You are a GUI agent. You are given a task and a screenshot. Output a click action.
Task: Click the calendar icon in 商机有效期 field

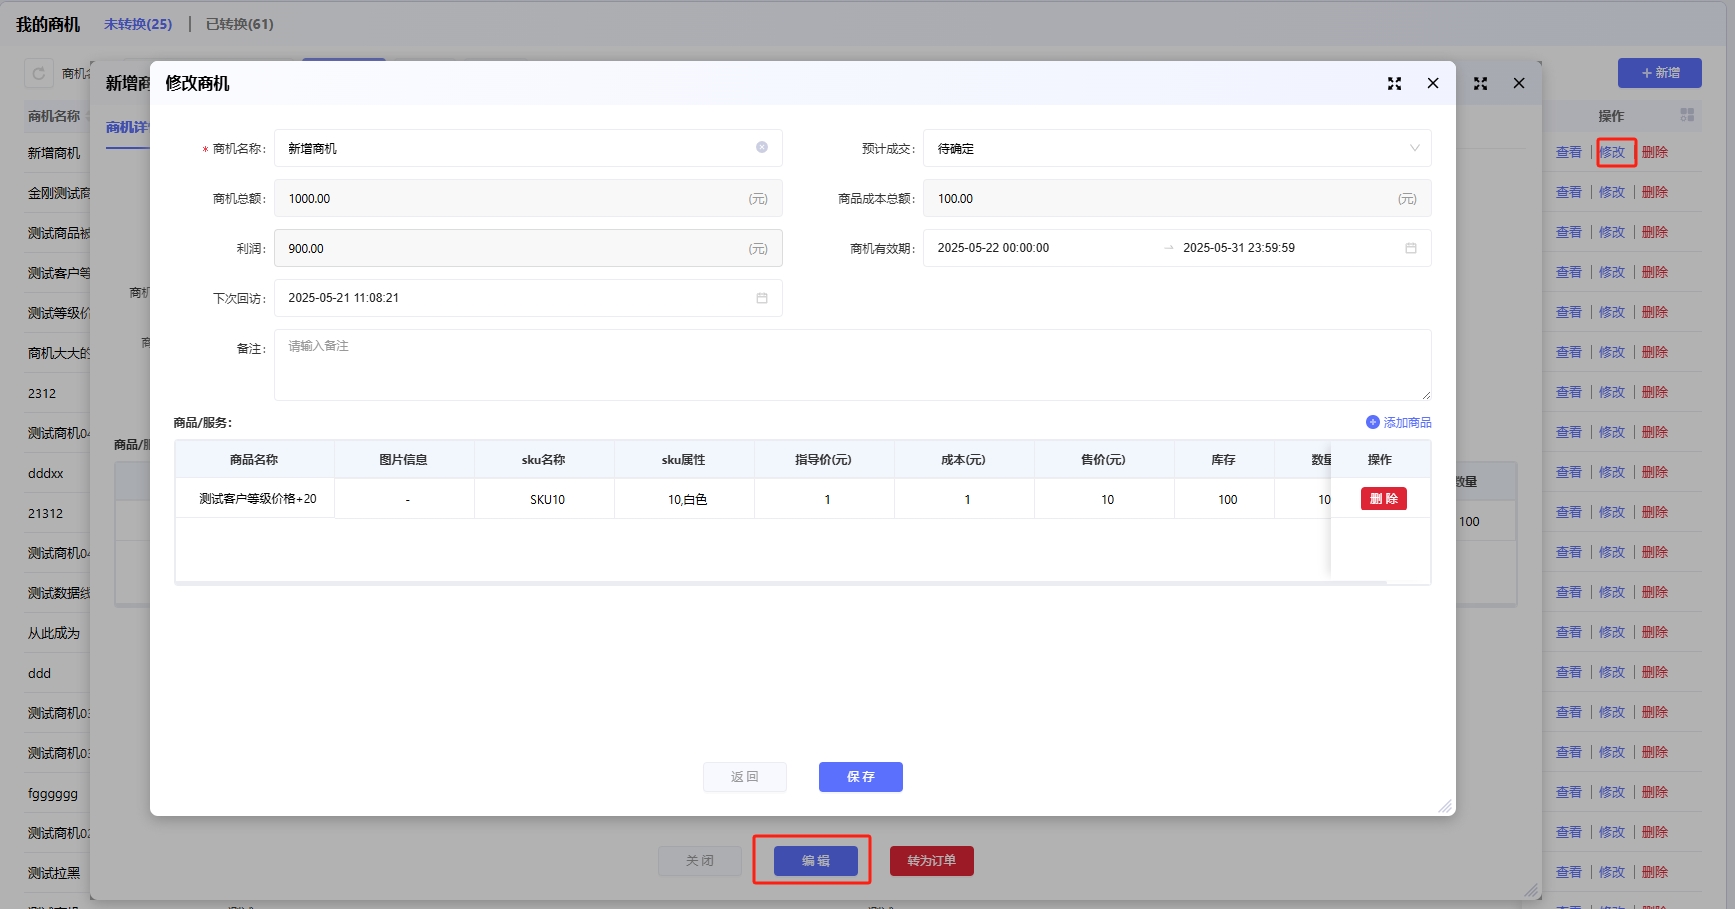(1411, 248)
